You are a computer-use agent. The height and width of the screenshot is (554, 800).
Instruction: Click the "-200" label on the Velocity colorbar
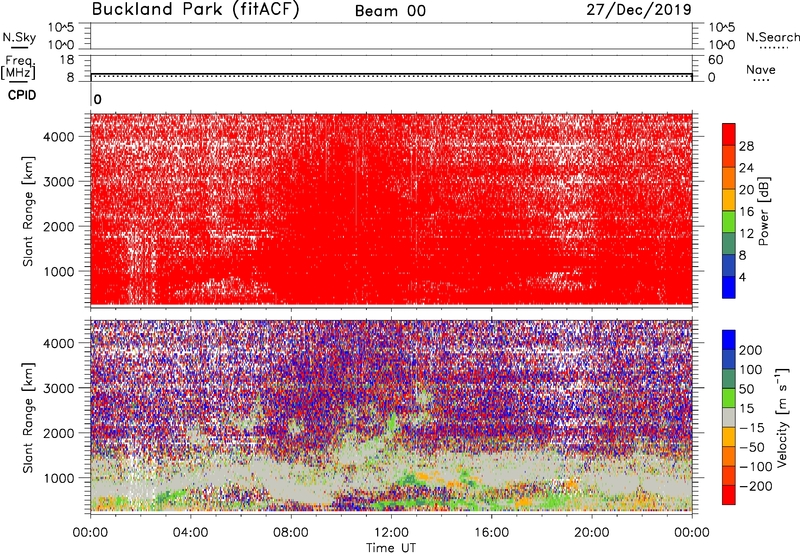pos(755,487)
